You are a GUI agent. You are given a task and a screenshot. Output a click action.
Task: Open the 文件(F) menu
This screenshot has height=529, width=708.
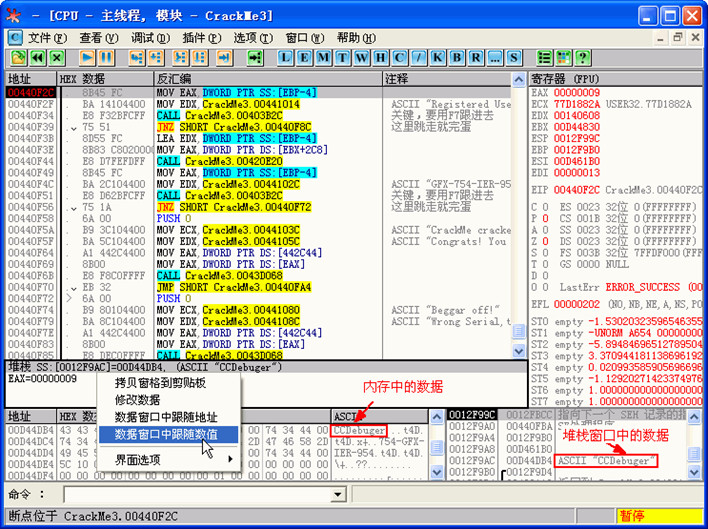click(47, 38)
